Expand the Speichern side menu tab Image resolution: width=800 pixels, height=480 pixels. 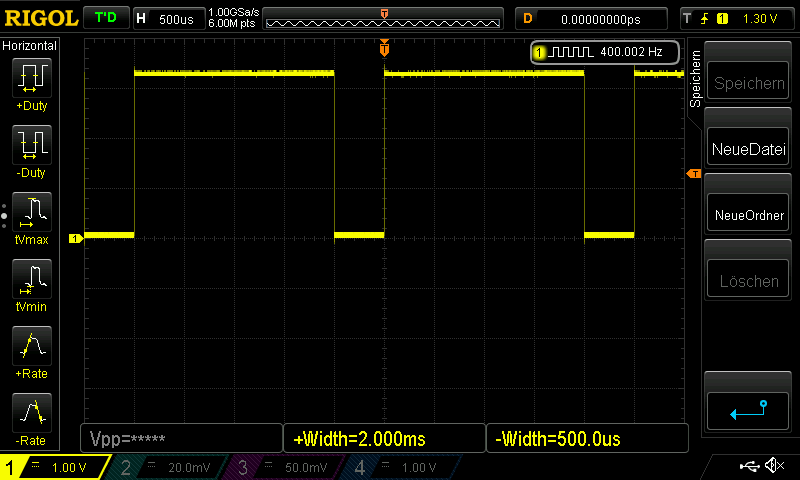tap(695, 82)
